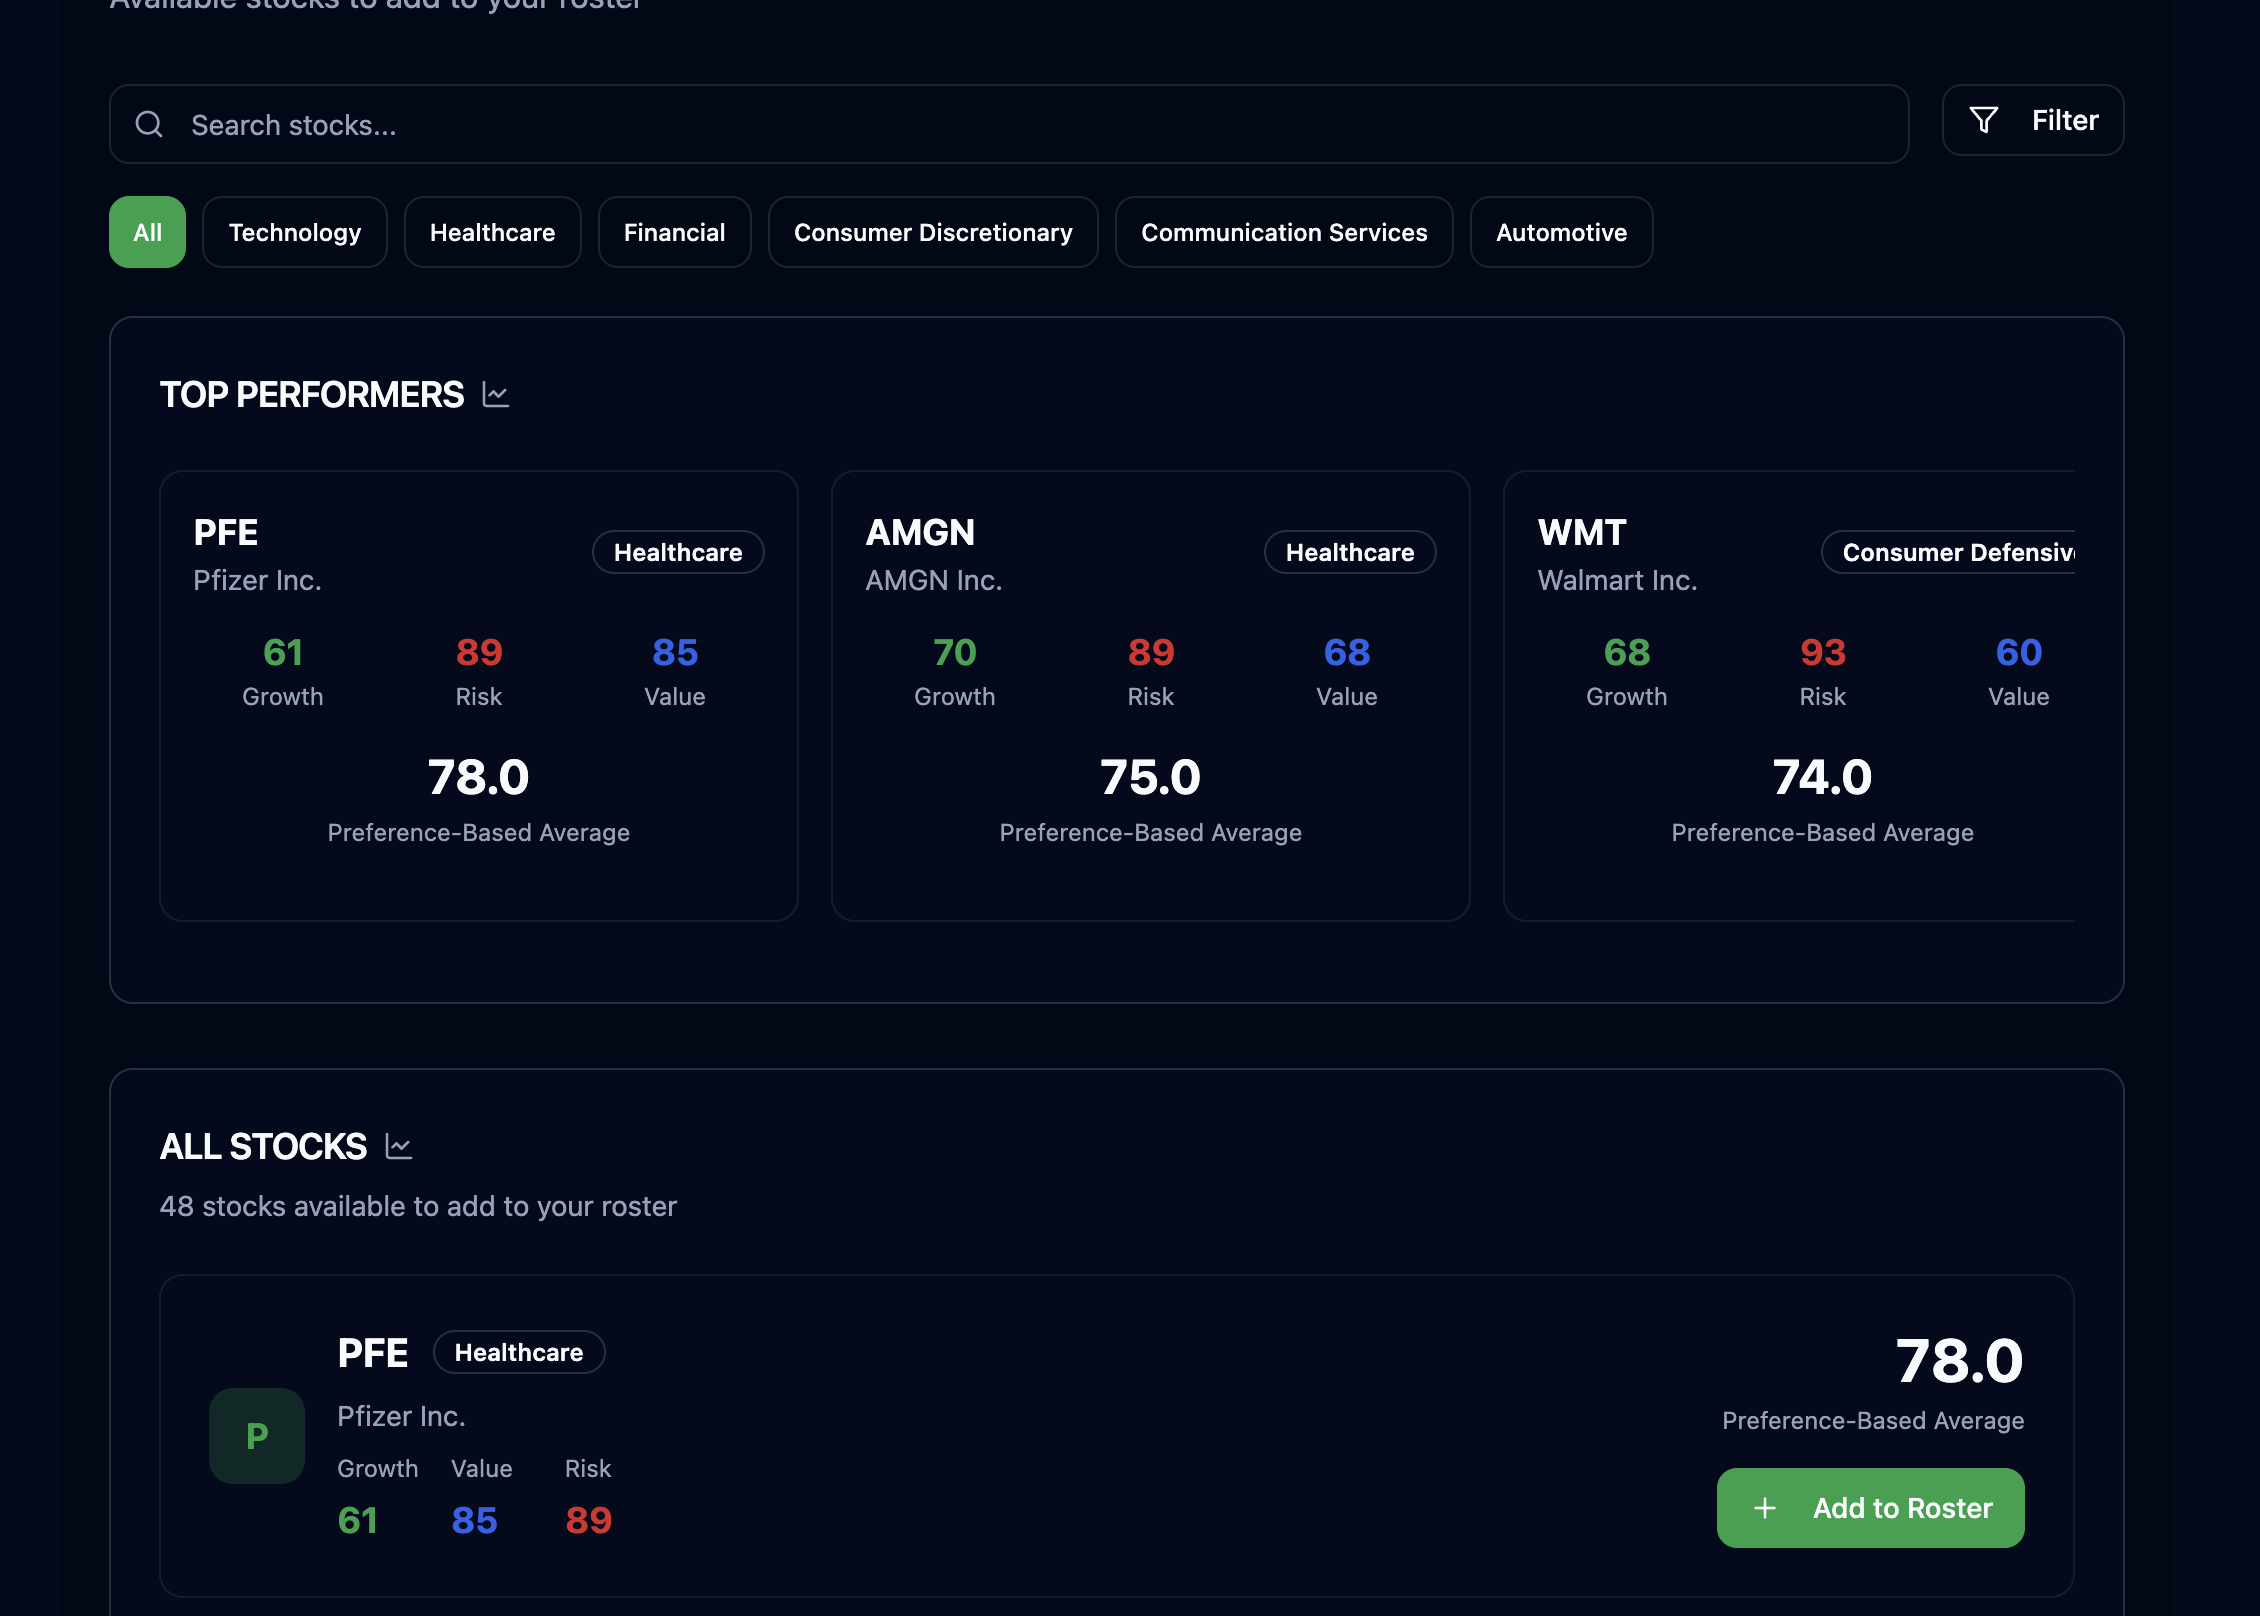Viewport: 2260px width, 1616px height.
Task: Click Healthcare badge in PFE stock row
Action: (518, 1352)
